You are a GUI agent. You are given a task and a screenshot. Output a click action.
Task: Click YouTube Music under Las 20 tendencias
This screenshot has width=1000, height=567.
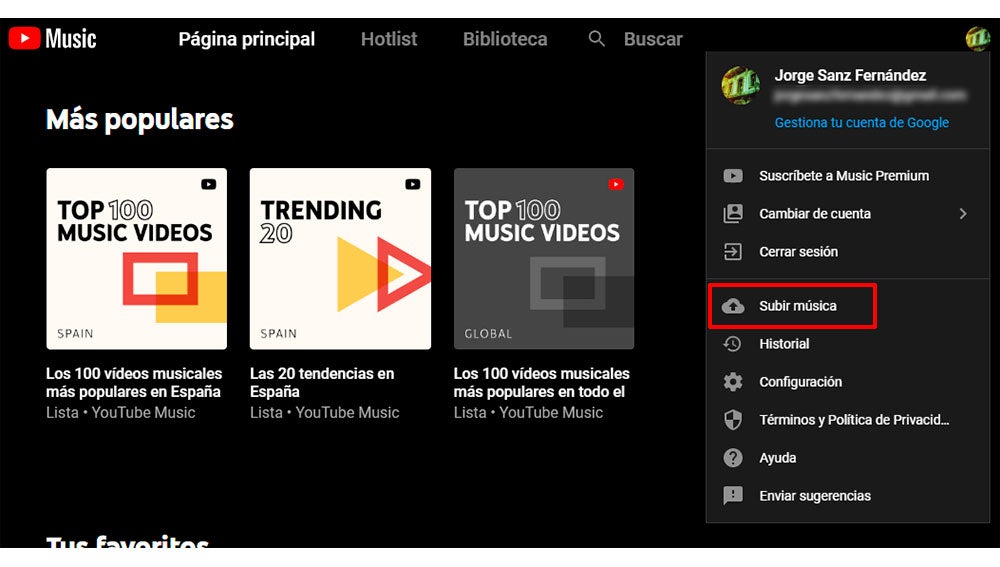point(347,413)
